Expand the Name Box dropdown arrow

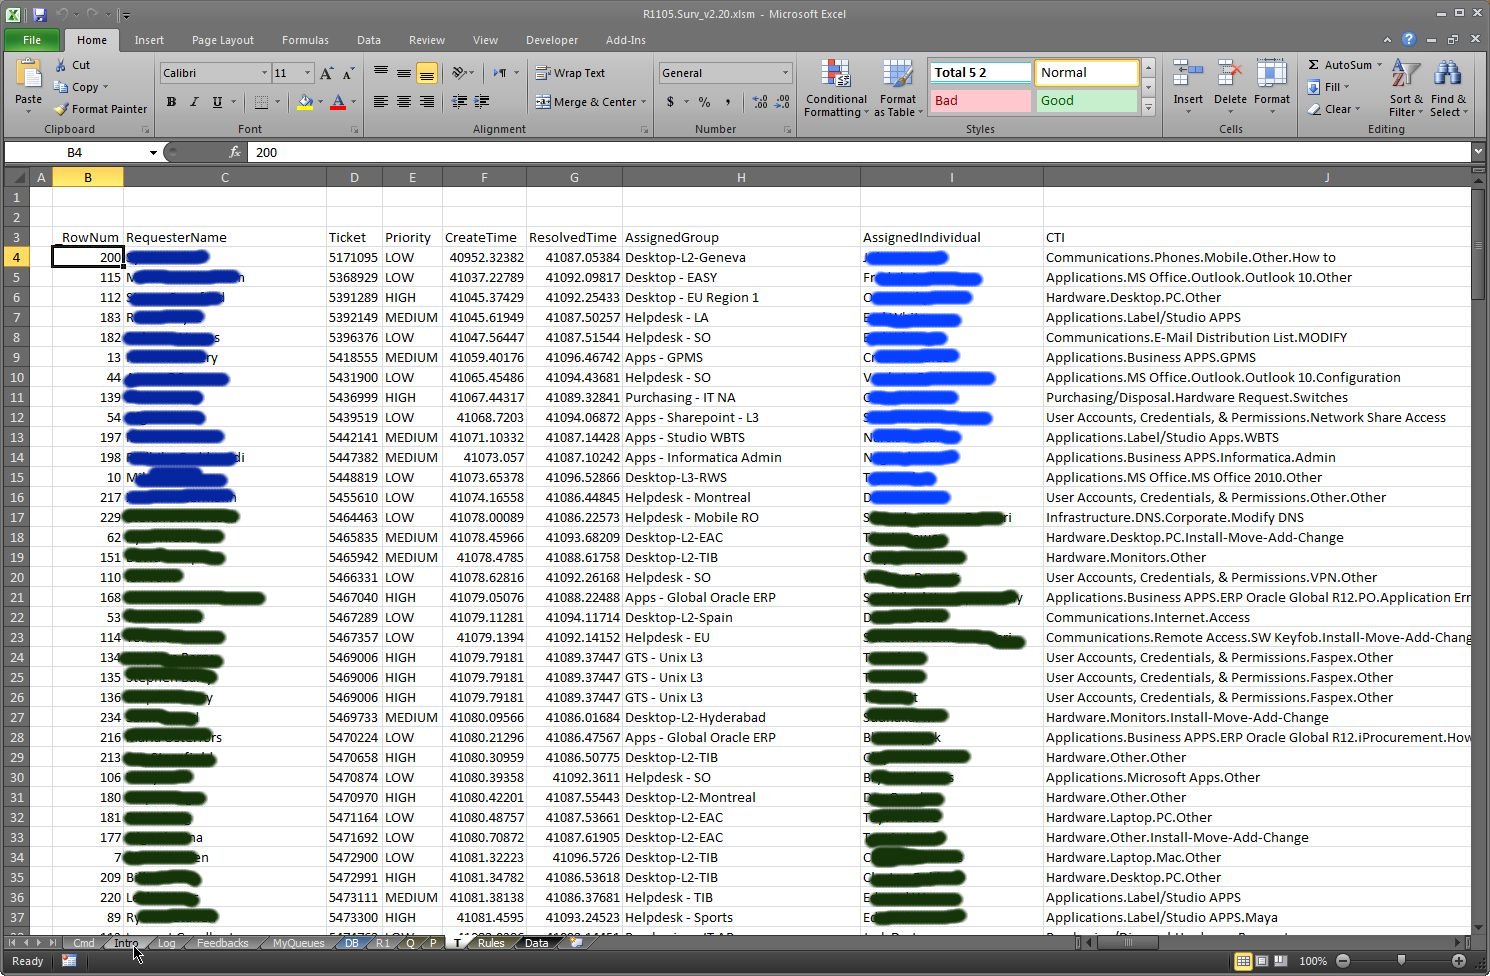coord(153,152)
